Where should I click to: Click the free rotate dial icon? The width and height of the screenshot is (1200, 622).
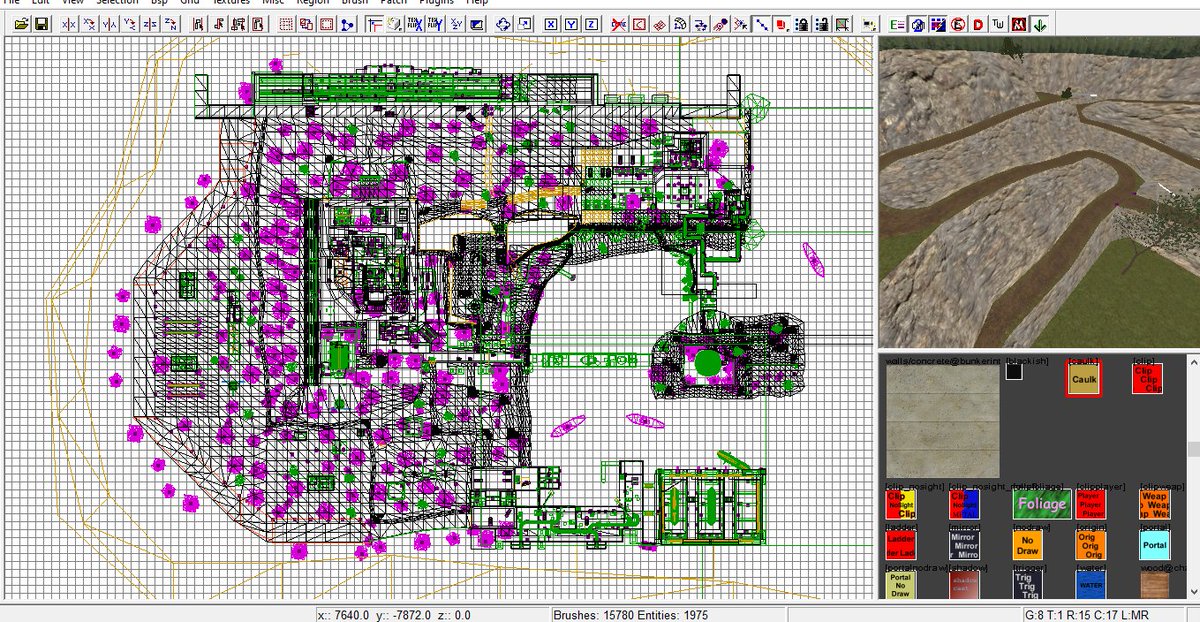click(679, 24)
